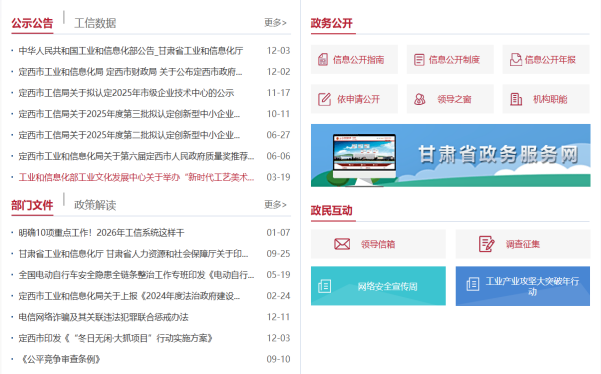The image size is (601, 374).
Task: Open 2024年度法治政府建设 report link
Action: [129, 296]
